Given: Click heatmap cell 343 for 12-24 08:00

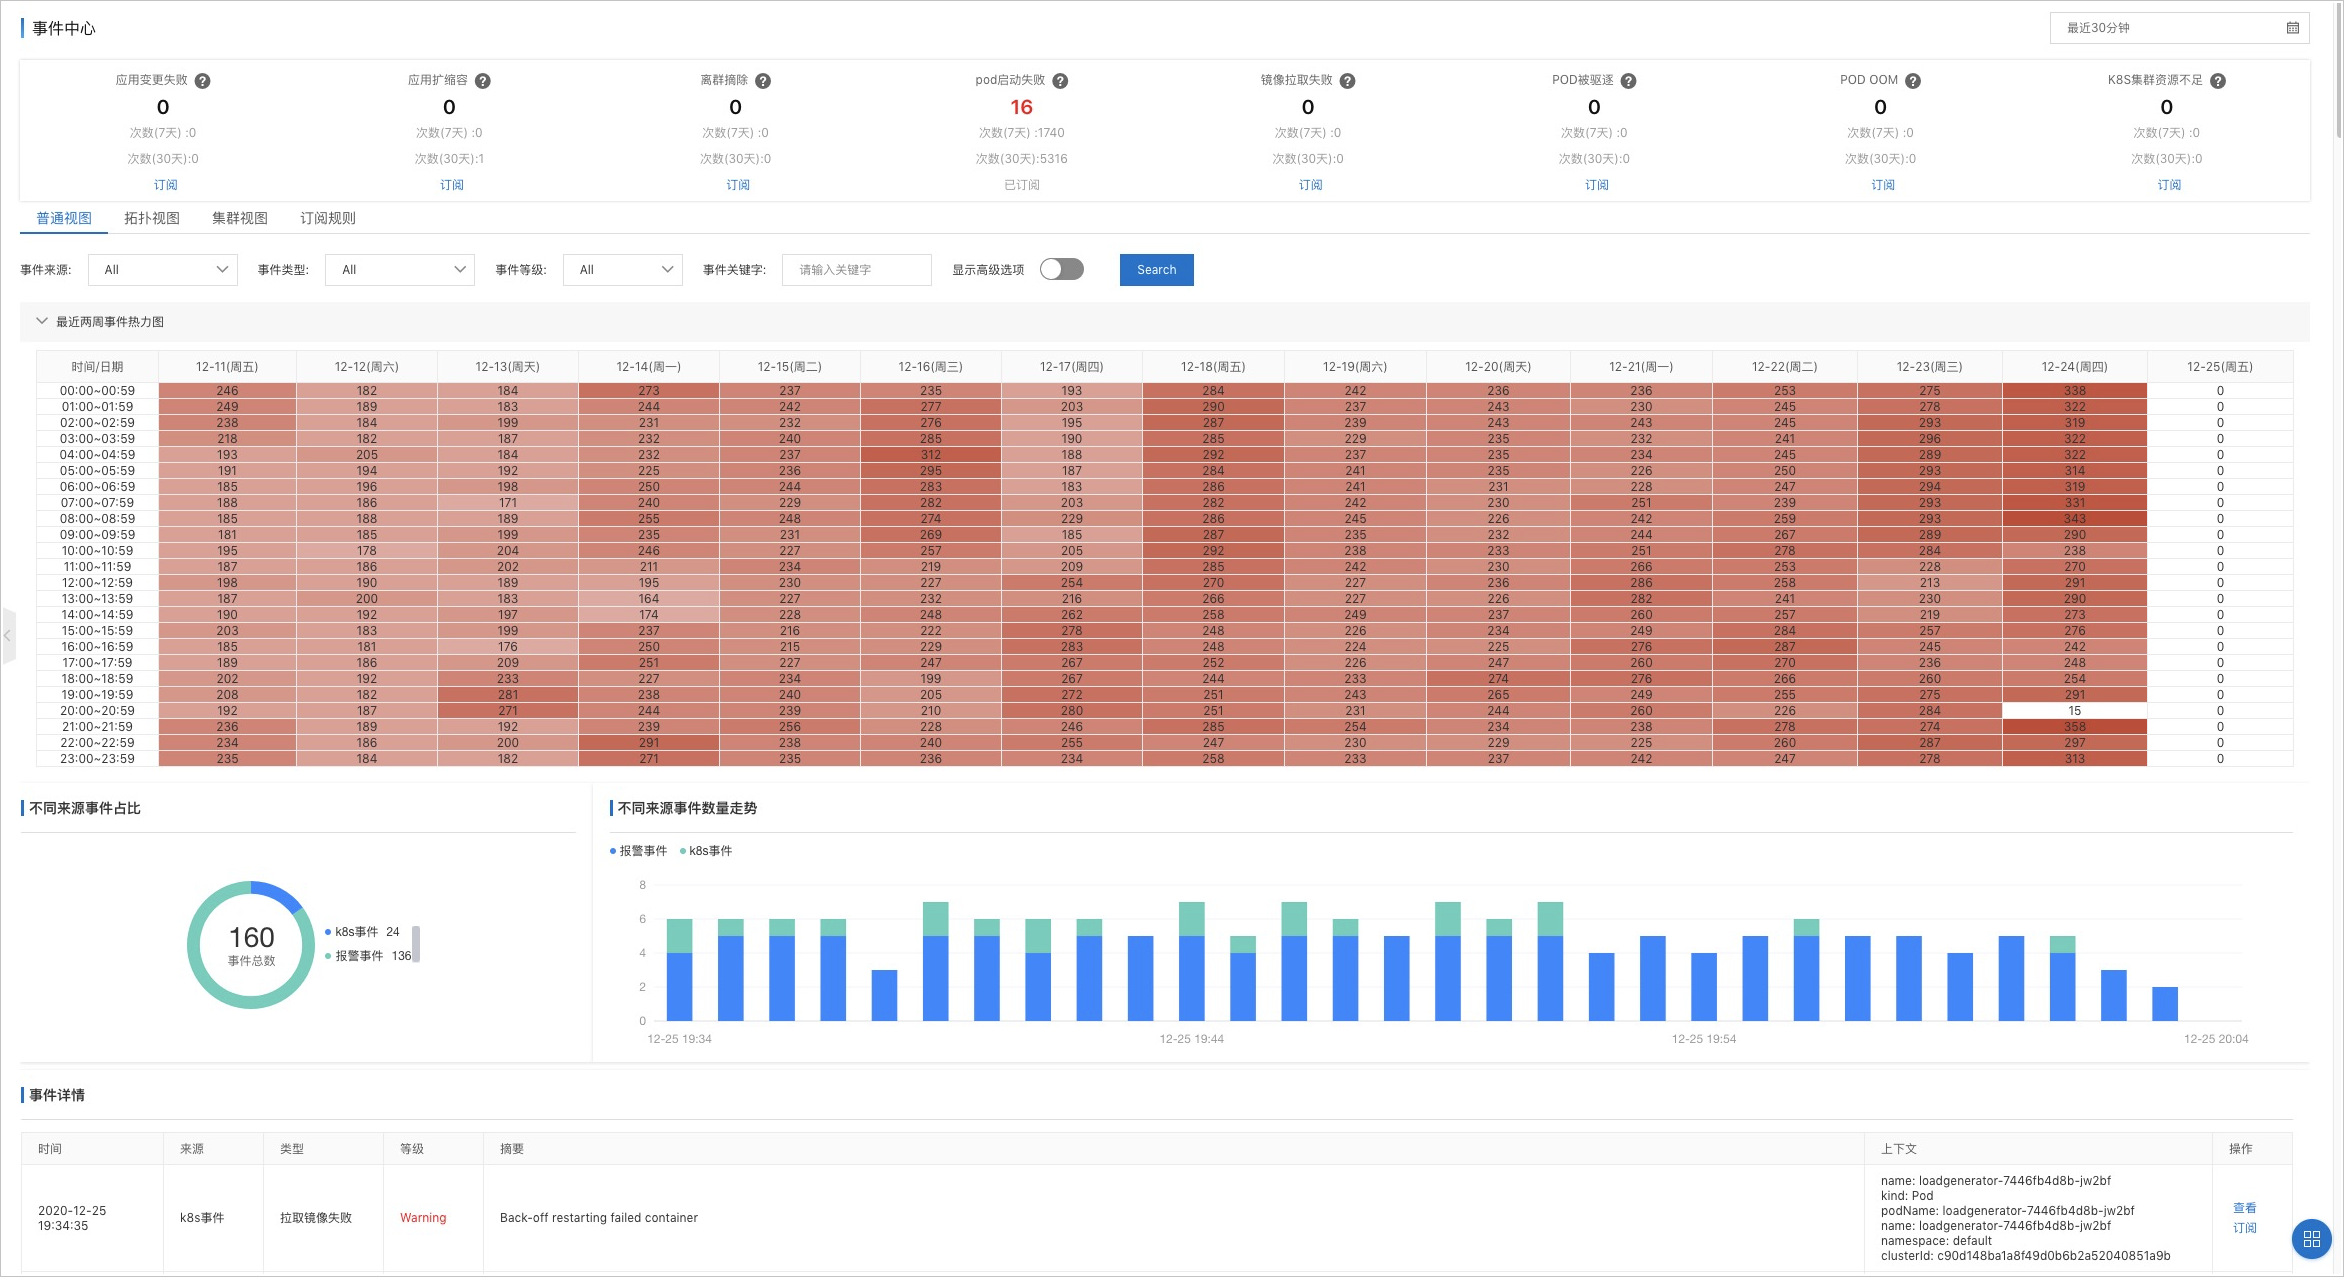Looking at the screenshot, I should point(2074,519).
